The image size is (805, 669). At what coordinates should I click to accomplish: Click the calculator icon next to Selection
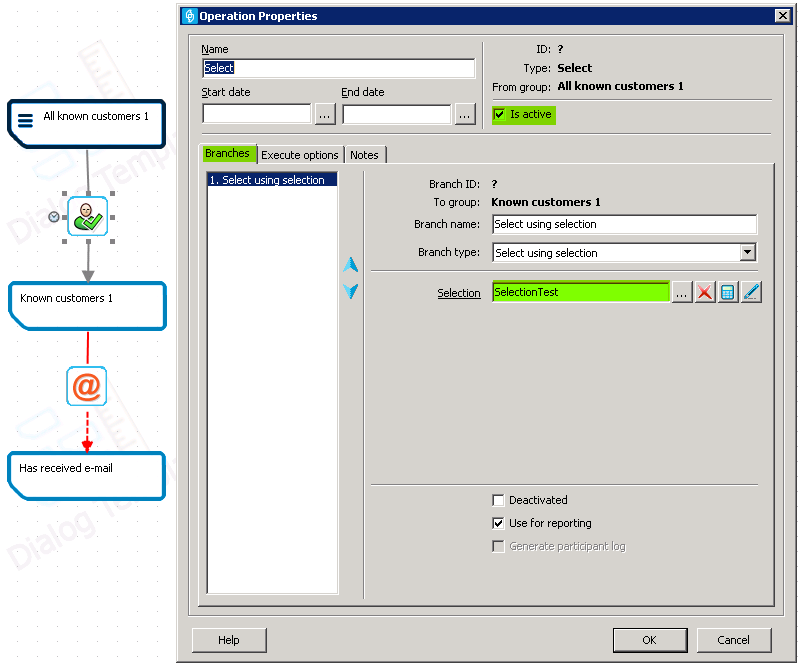pos(728,292)
